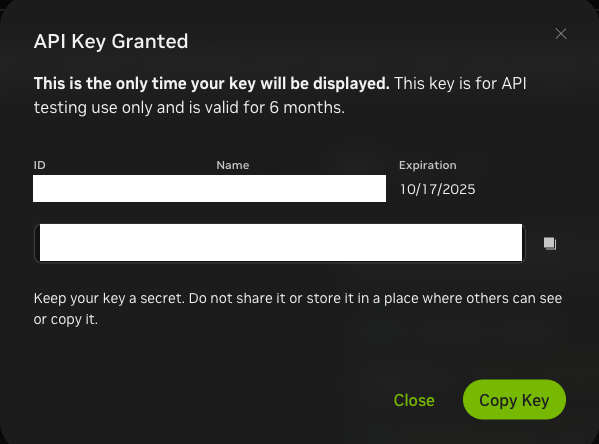
Task: Click the redacted value under the ID label
Action: 122,189
